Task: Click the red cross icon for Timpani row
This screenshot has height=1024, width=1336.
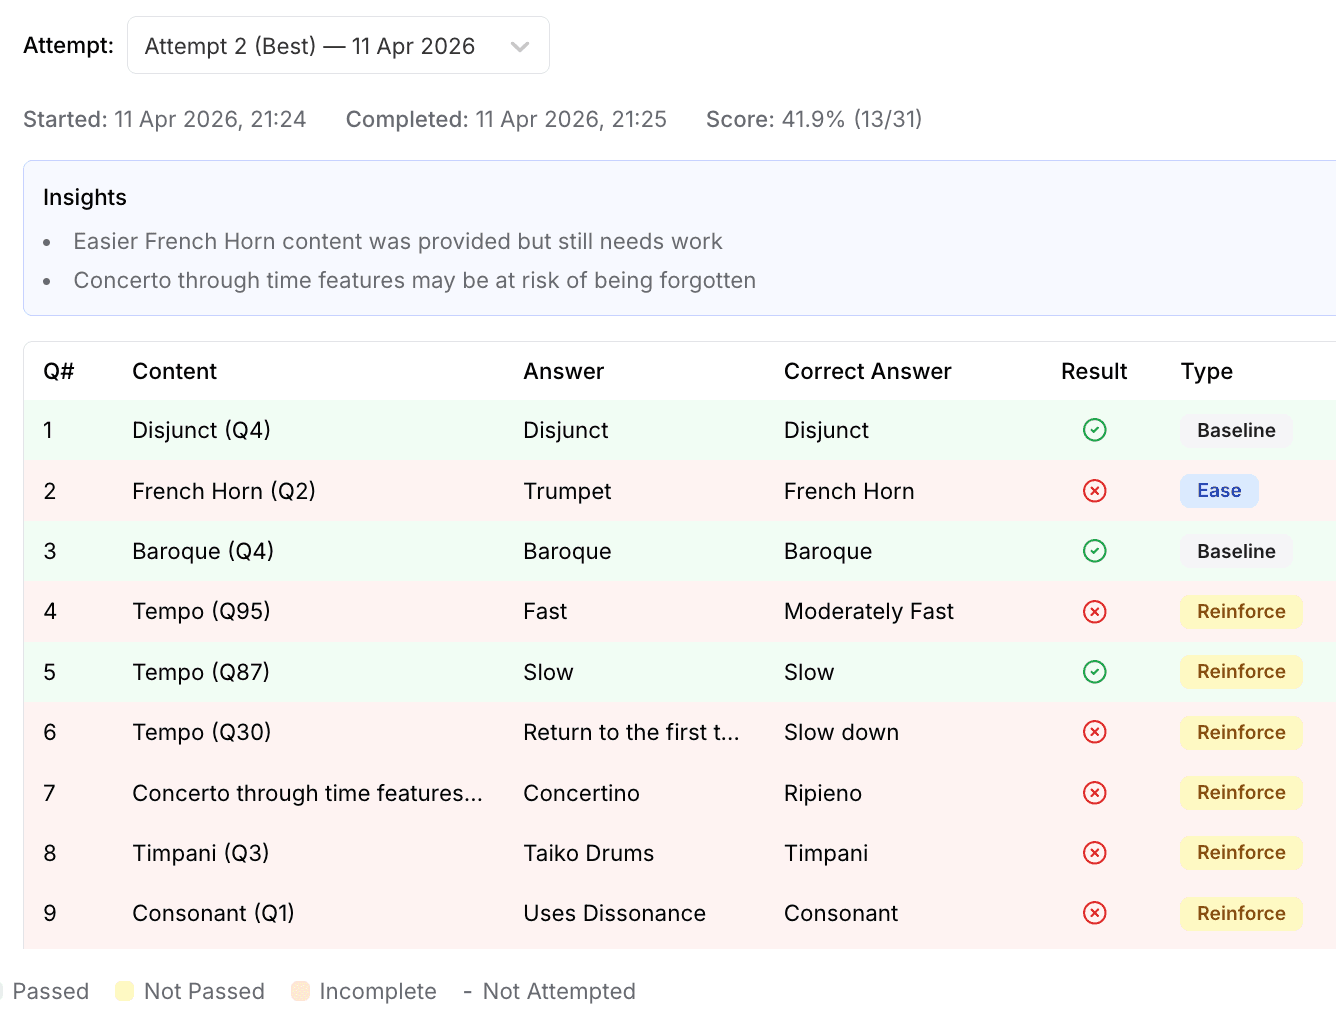Action: point(1094,853)
